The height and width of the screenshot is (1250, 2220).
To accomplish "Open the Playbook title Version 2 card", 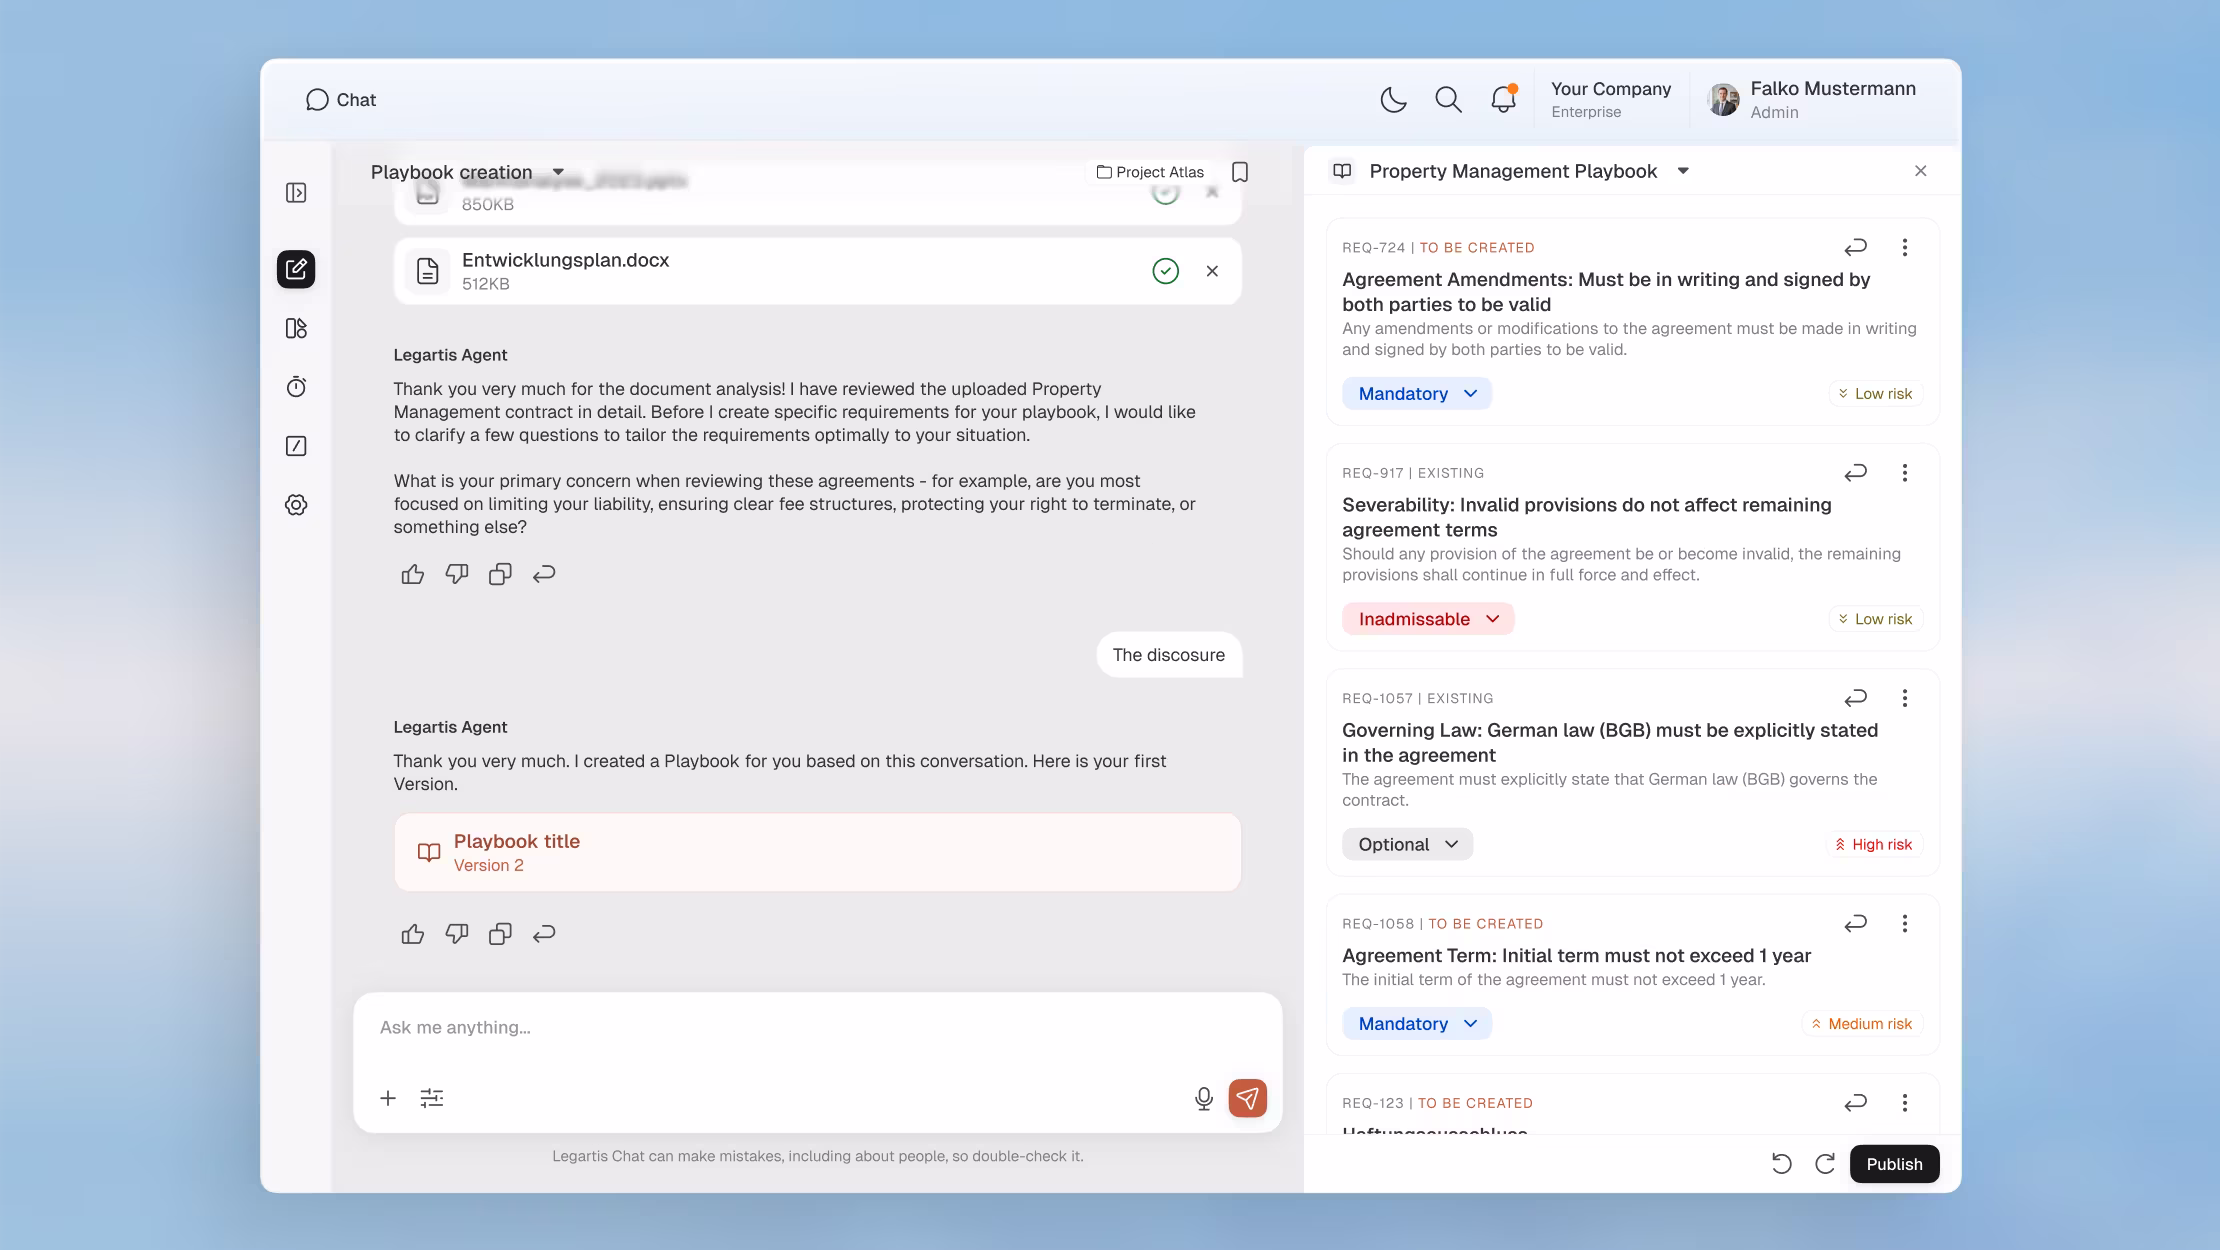I will [817, 853].
